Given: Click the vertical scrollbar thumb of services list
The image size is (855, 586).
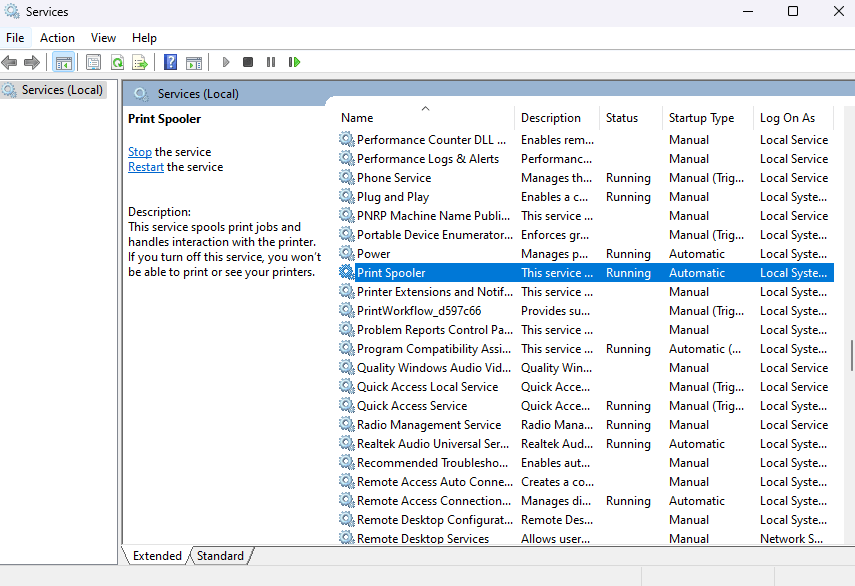Looking at the screenshot, I should (852, 355).
